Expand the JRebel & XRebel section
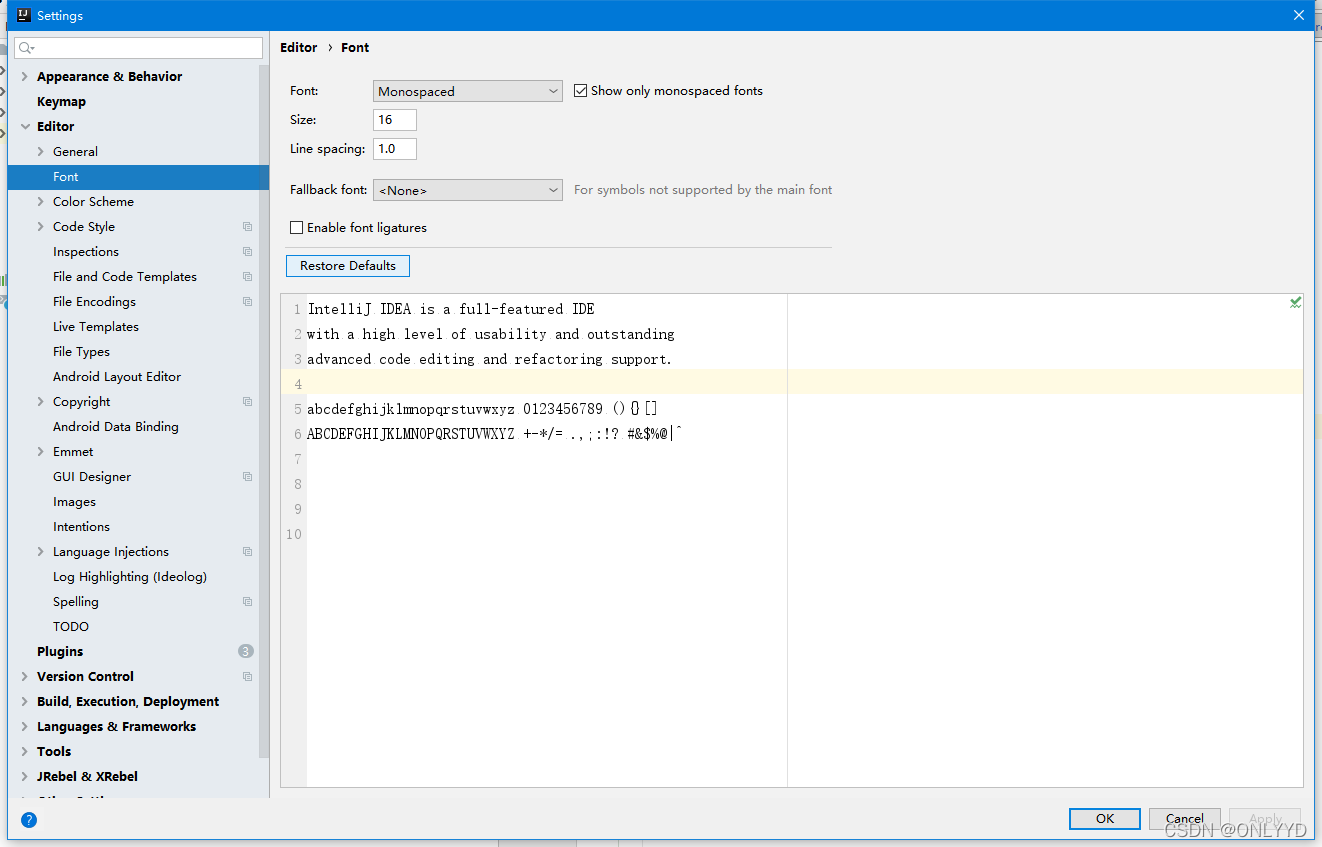This screenshot has height=847, width=1322. click(25, 777)
